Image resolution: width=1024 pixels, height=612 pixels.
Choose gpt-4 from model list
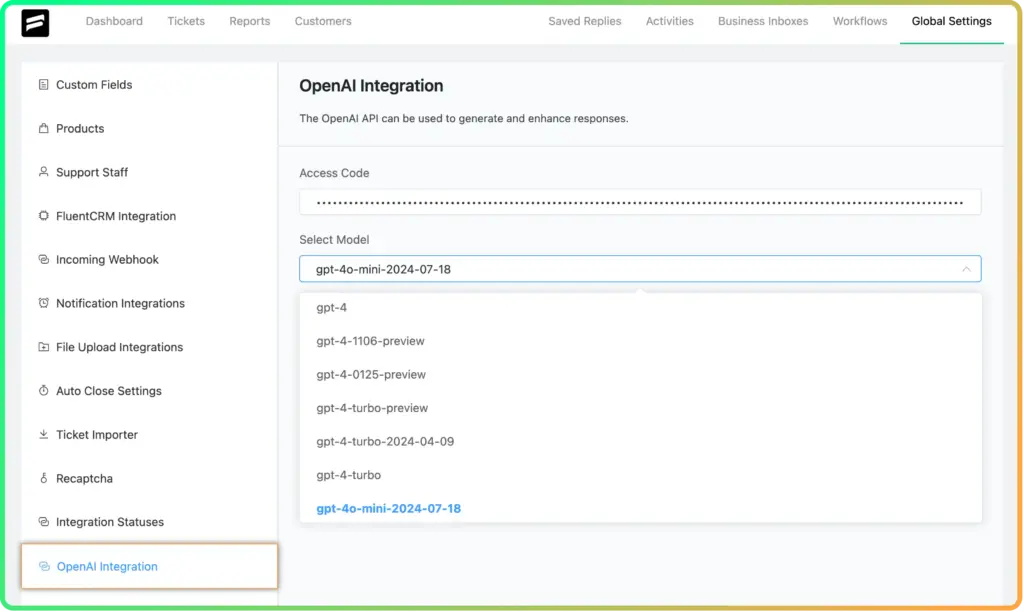coord(640,308)
